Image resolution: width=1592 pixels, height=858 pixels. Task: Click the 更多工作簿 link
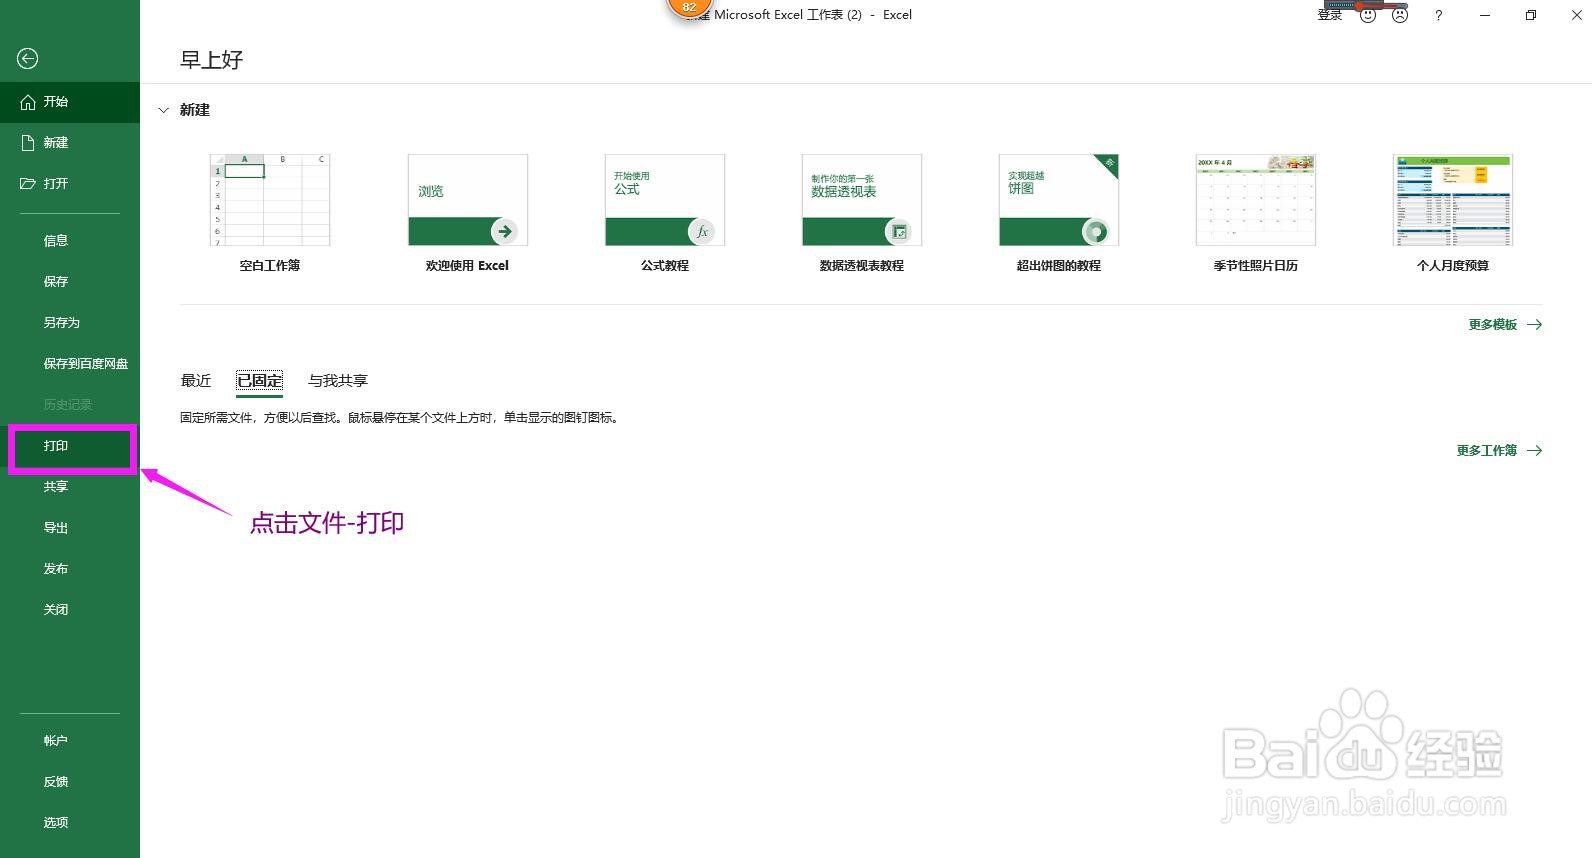(1499, 451)
